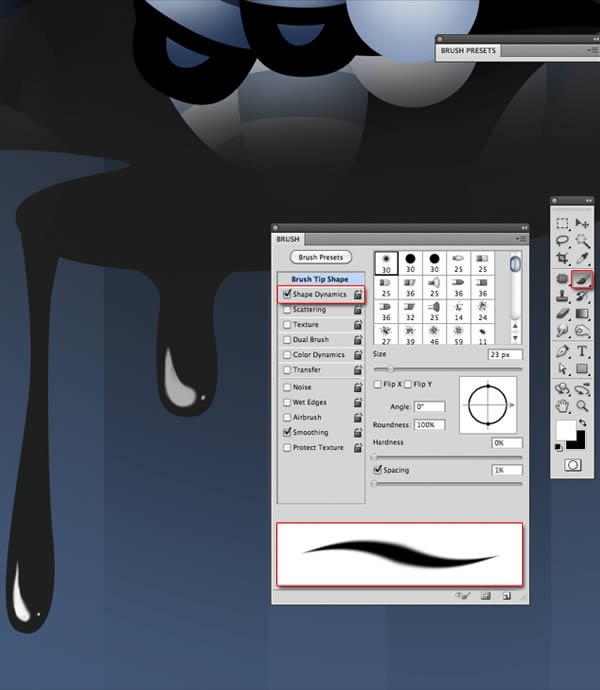600x690 pixels.
Task: Select the Brush Tip Shape section
Action: [x=320, y=279]
